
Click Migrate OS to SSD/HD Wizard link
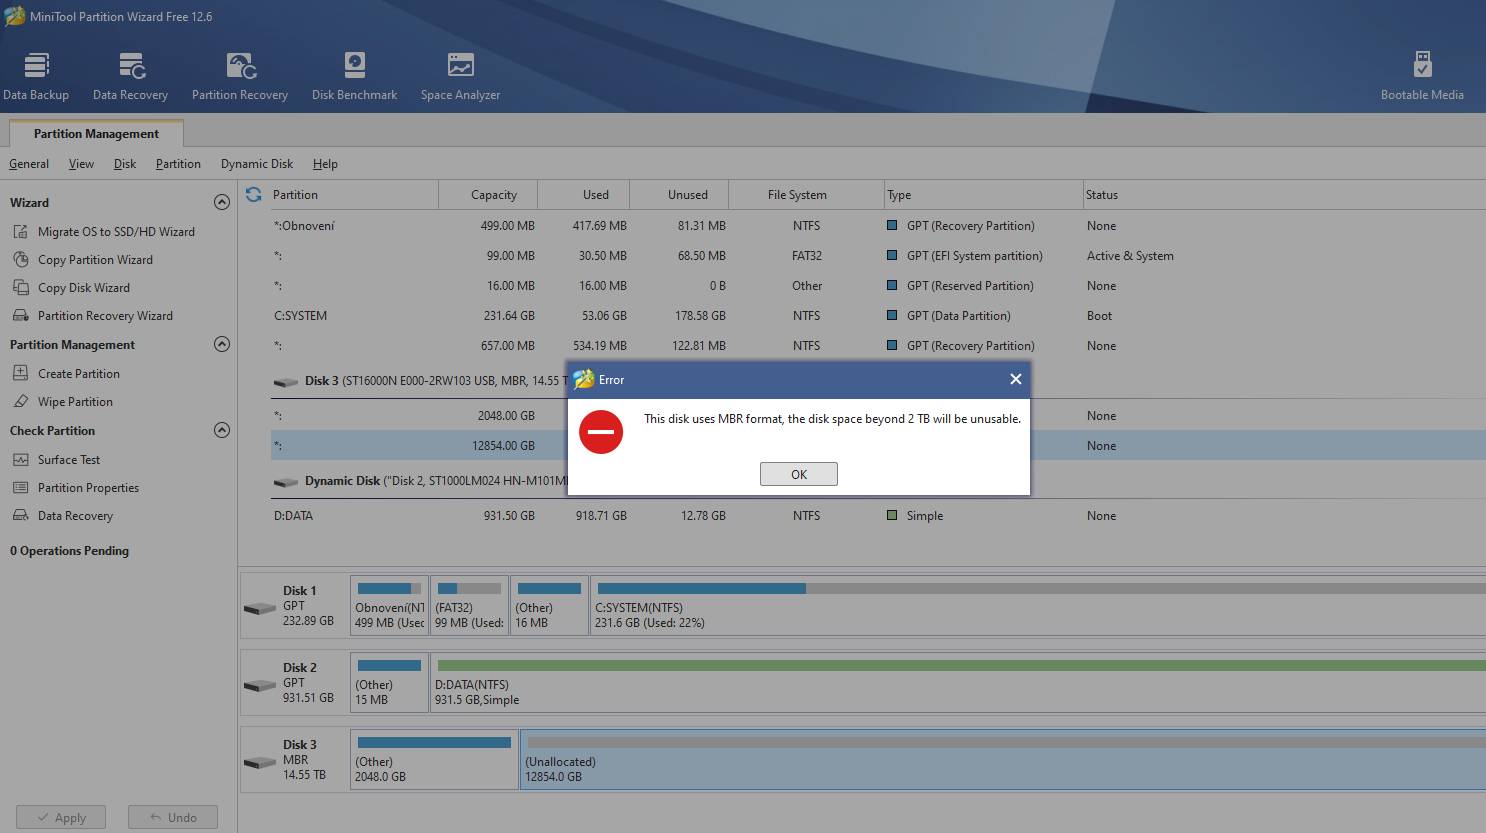[116, 232]
